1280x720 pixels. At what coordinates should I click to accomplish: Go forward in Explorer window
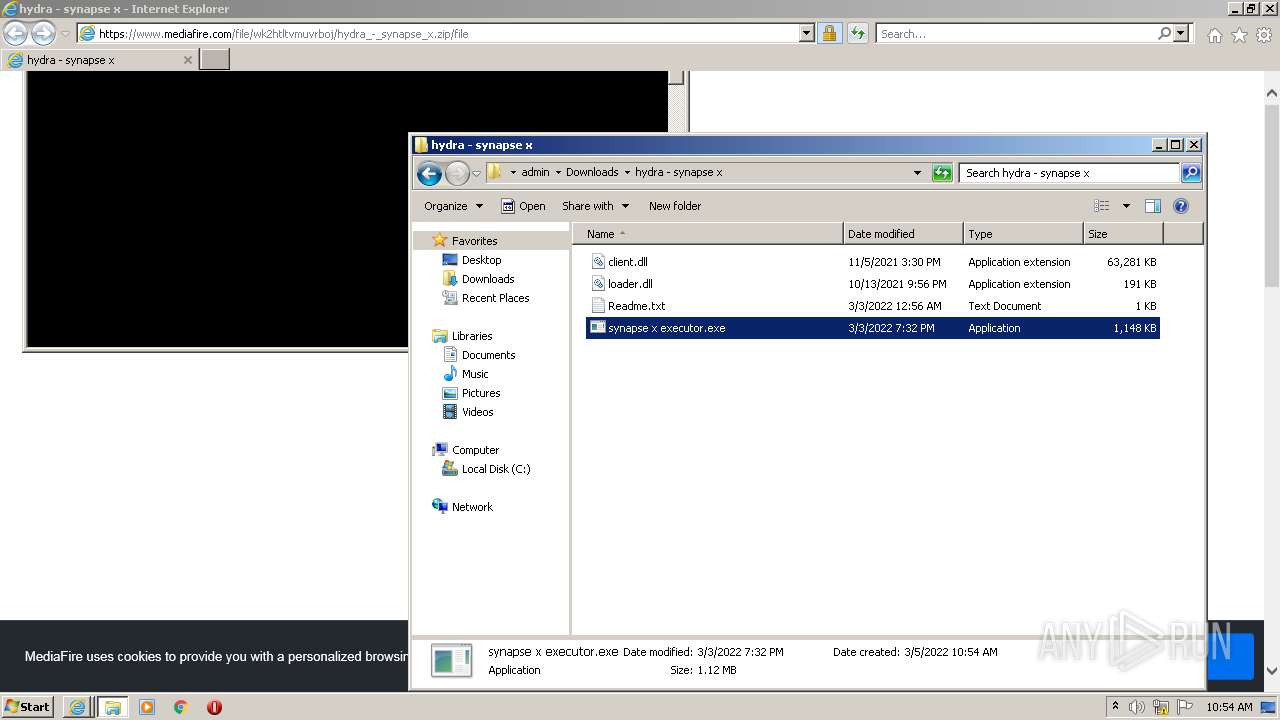457,173
